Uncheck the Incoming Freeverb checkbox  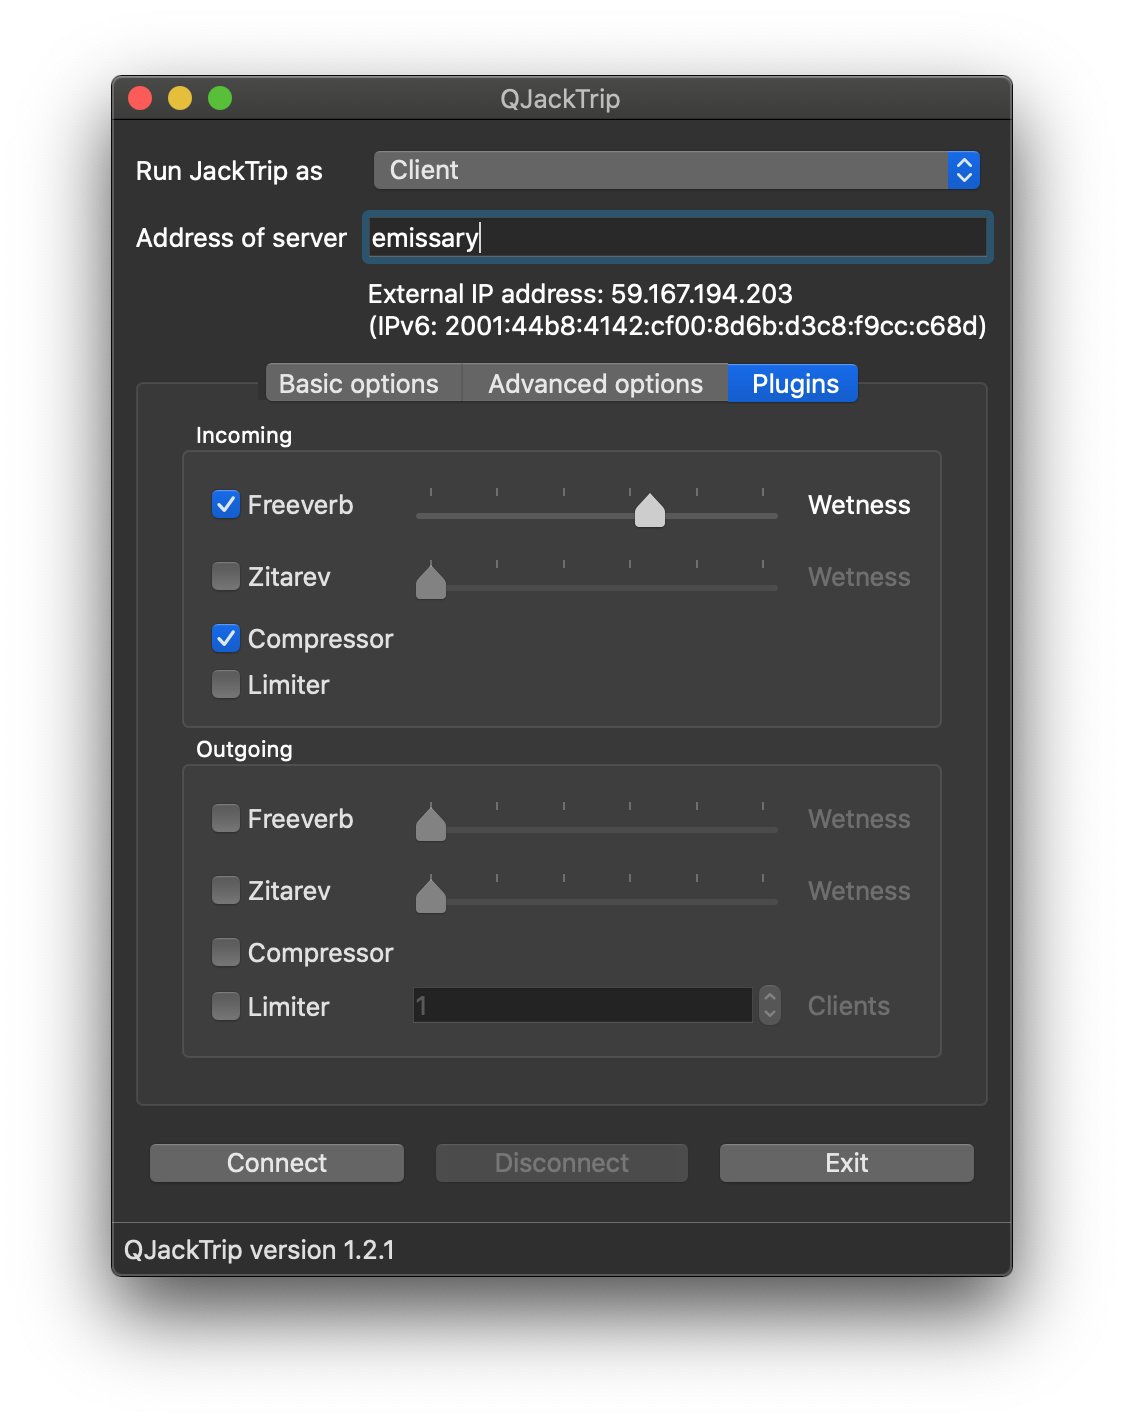tap(226, 504)
